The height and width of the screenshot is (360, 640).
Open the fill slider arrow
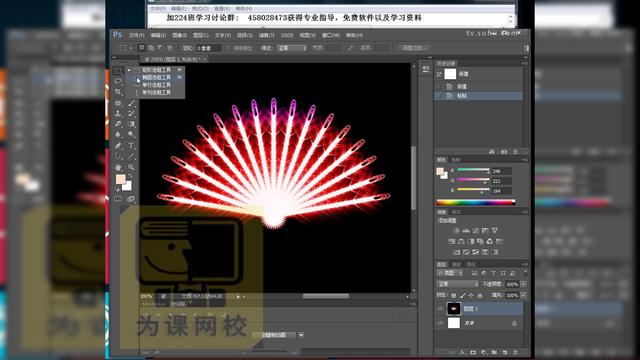point(524,295)
